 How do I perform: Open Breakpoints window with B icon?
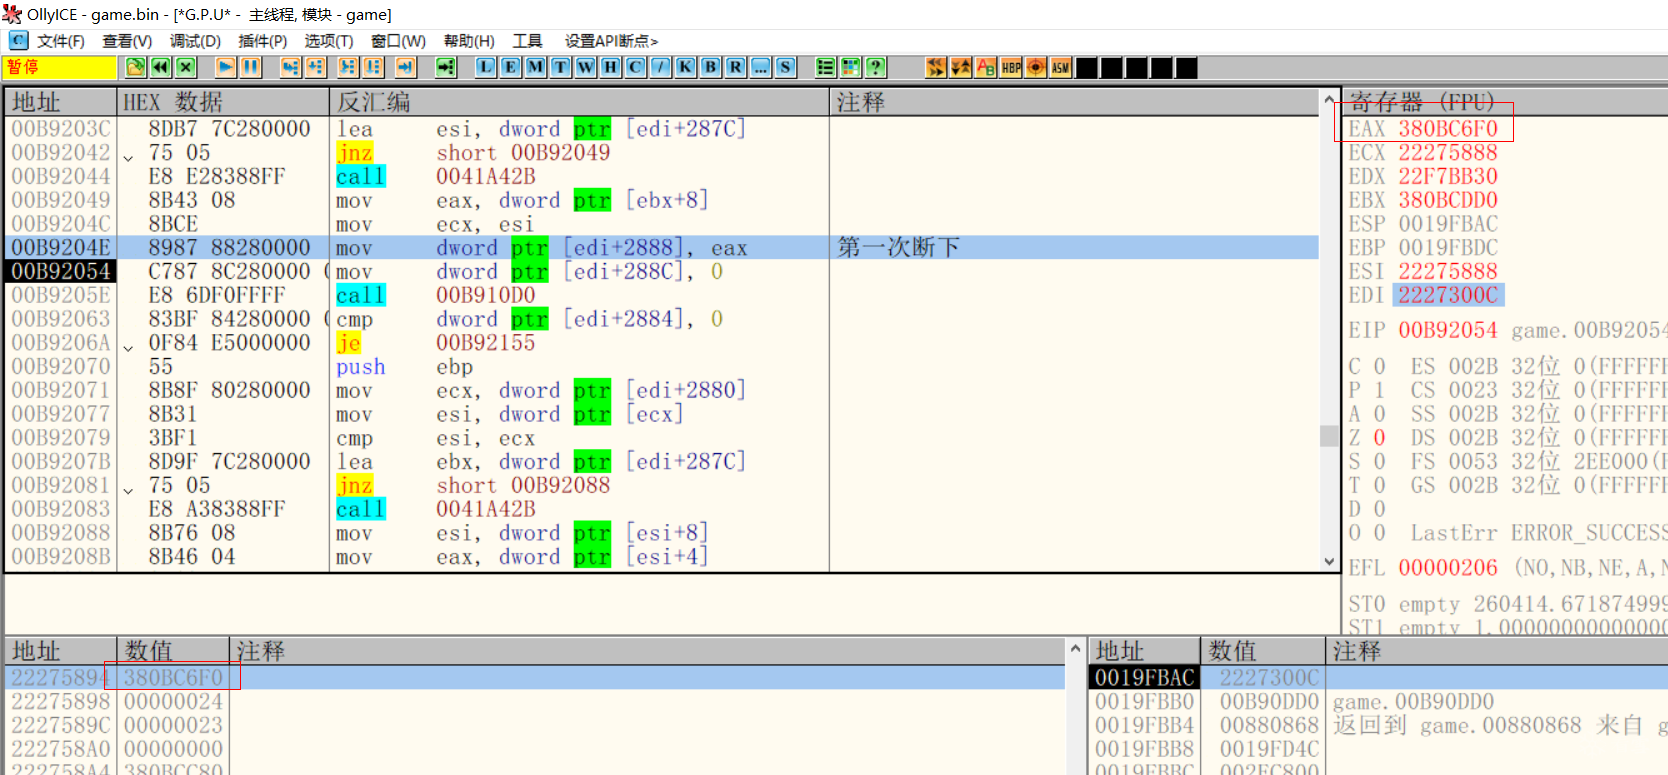click(x=711, y=67)
